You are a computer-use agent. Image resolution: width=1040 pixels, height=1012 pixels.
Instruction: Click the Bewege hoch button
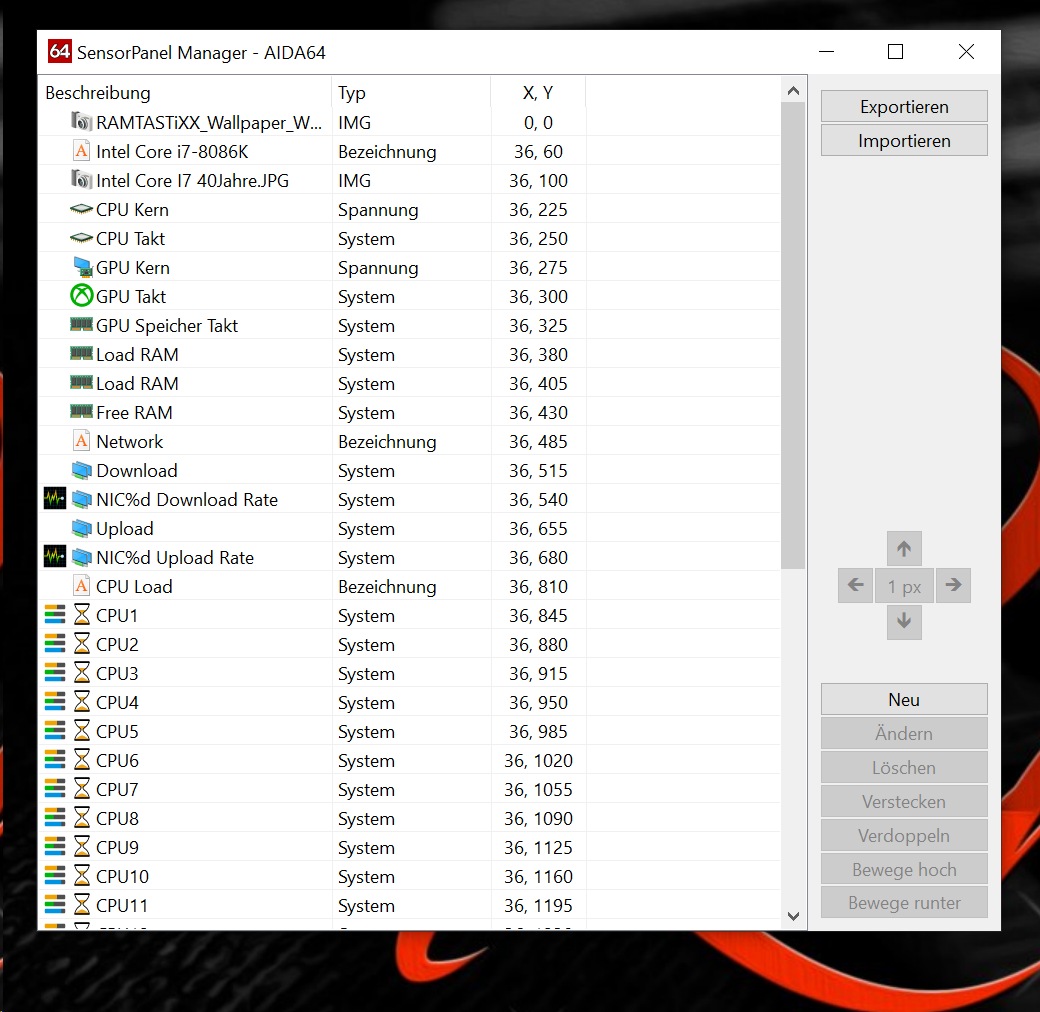(x=904, y=869)
